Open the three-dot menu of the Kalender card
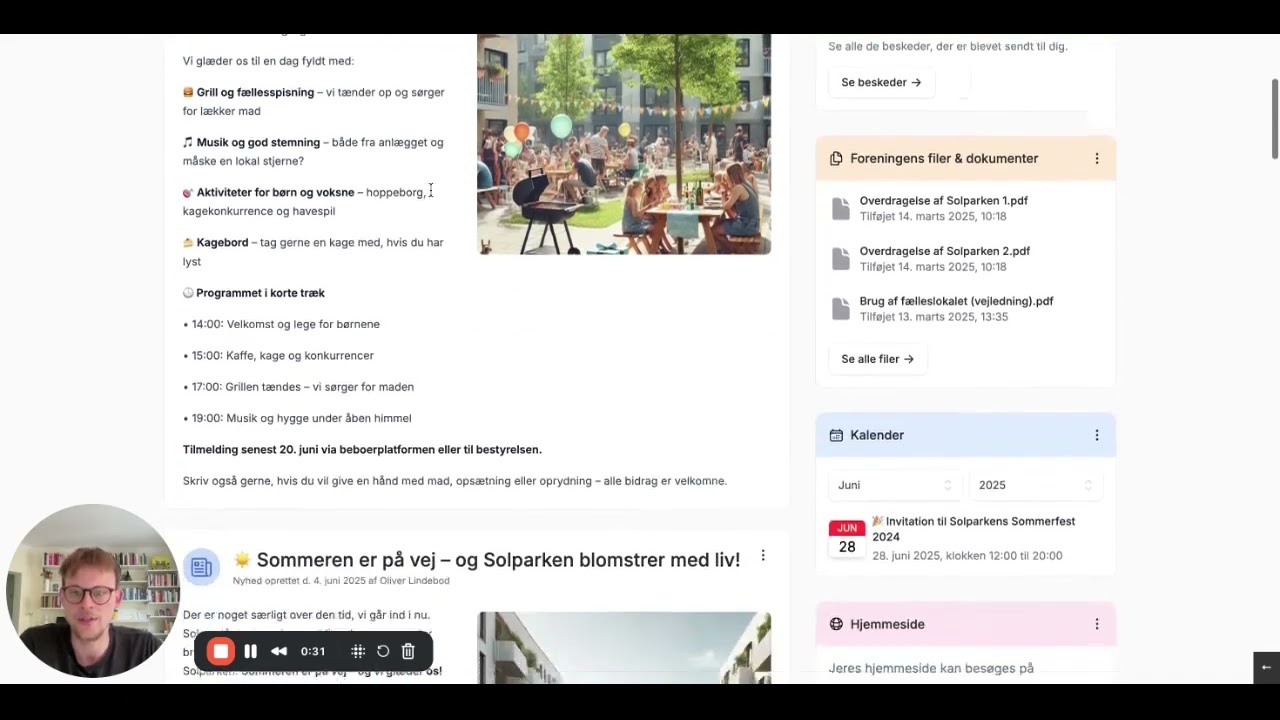 click(x=1097, y=435)
